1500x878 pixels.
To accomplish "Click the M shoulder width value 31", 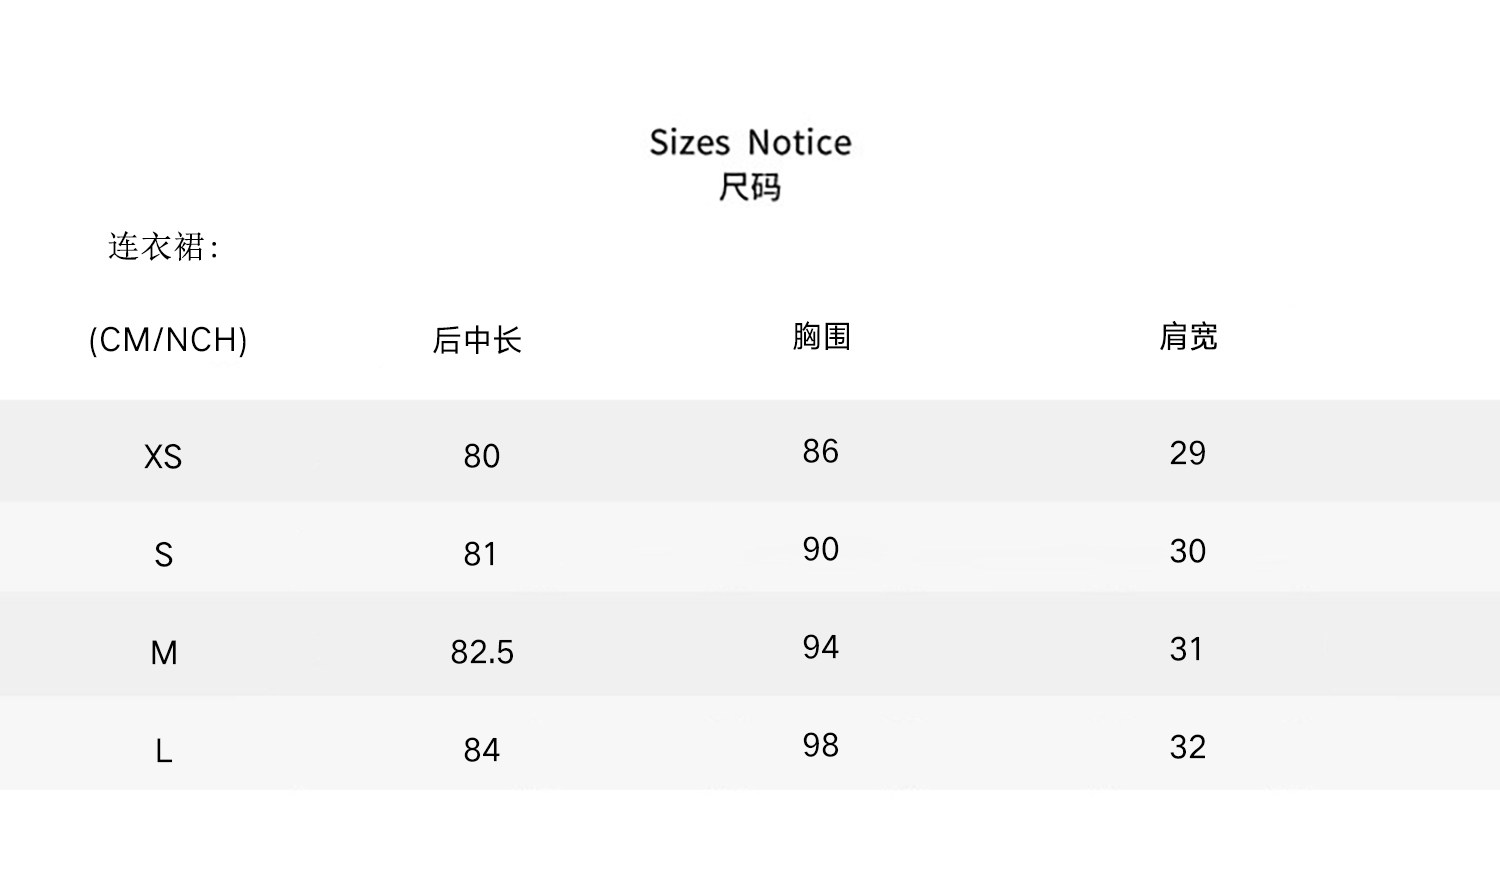I will point(1187,649).
